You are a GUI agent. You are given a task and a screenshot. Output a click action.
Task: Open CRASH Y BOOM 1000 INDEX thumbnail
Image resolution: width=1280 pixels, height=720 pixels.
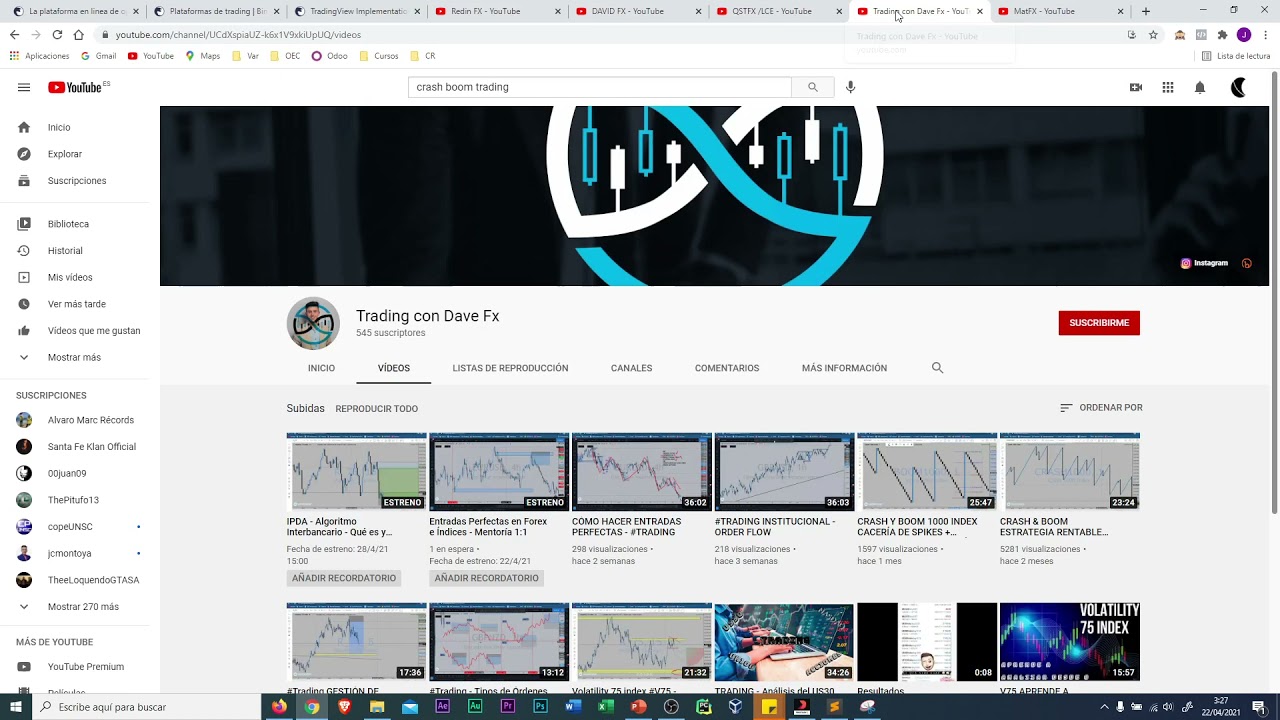(927, 472)
